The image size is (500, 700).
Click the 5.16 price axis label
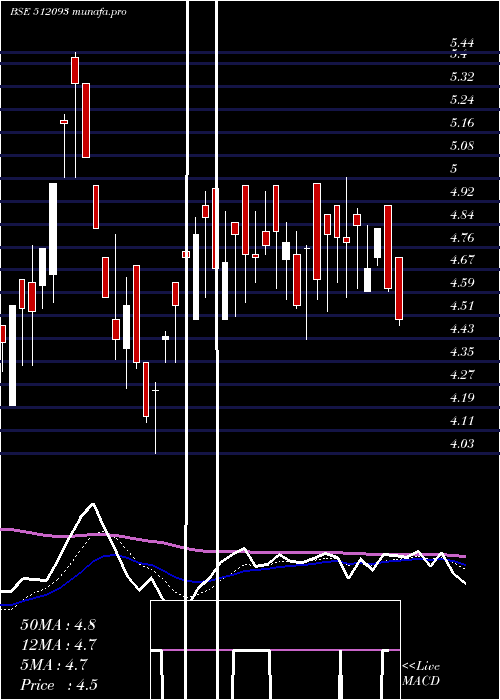pyautogui.click(x=462, y=123)
